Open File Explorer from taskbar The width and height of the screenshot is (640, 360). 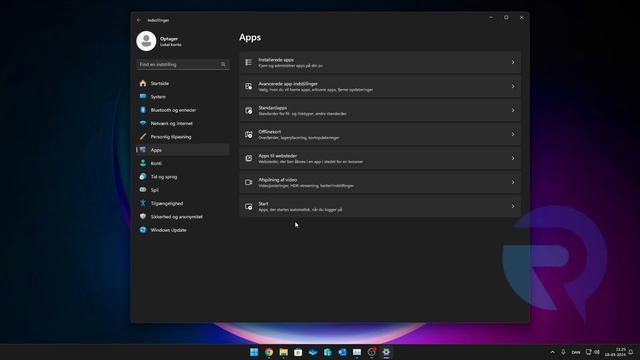(x=283, y=352)
